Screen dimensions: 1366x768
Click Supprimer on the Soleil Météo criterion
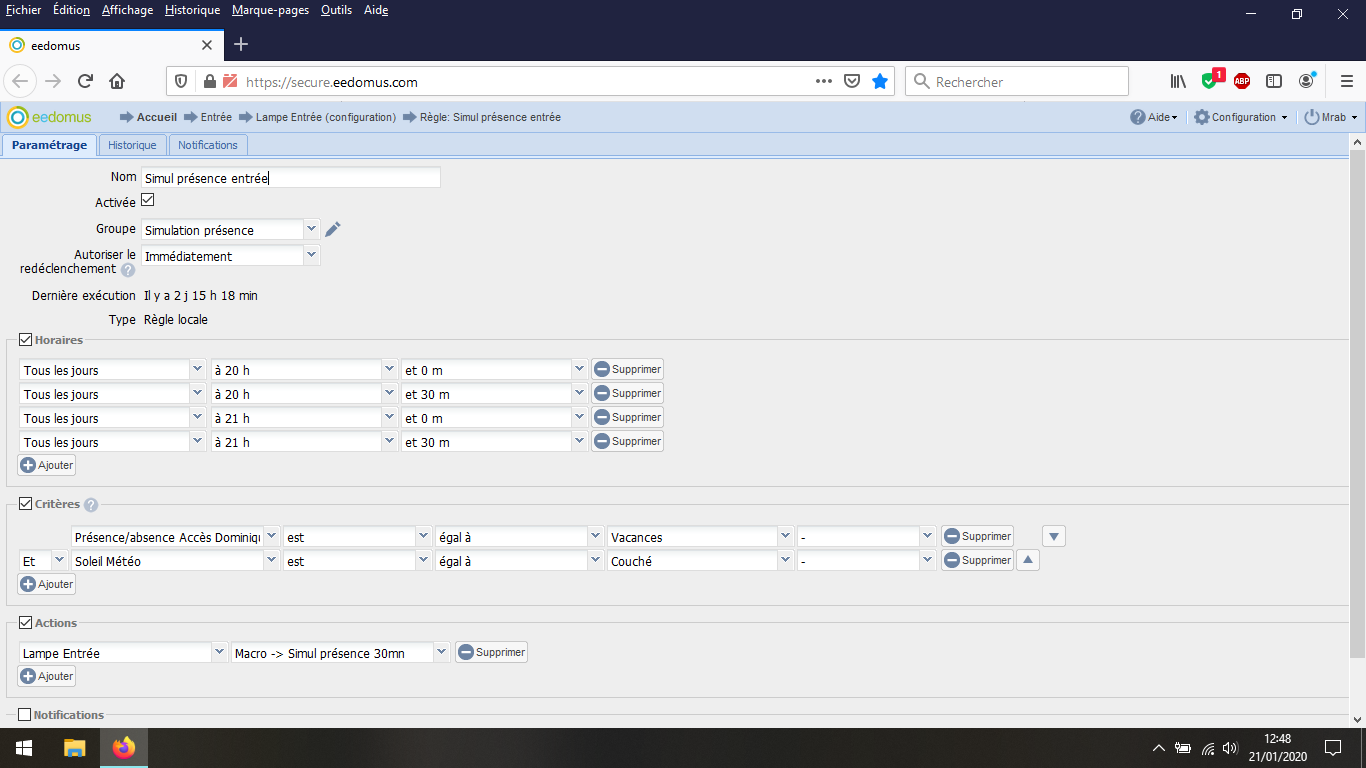pos(978,560)
